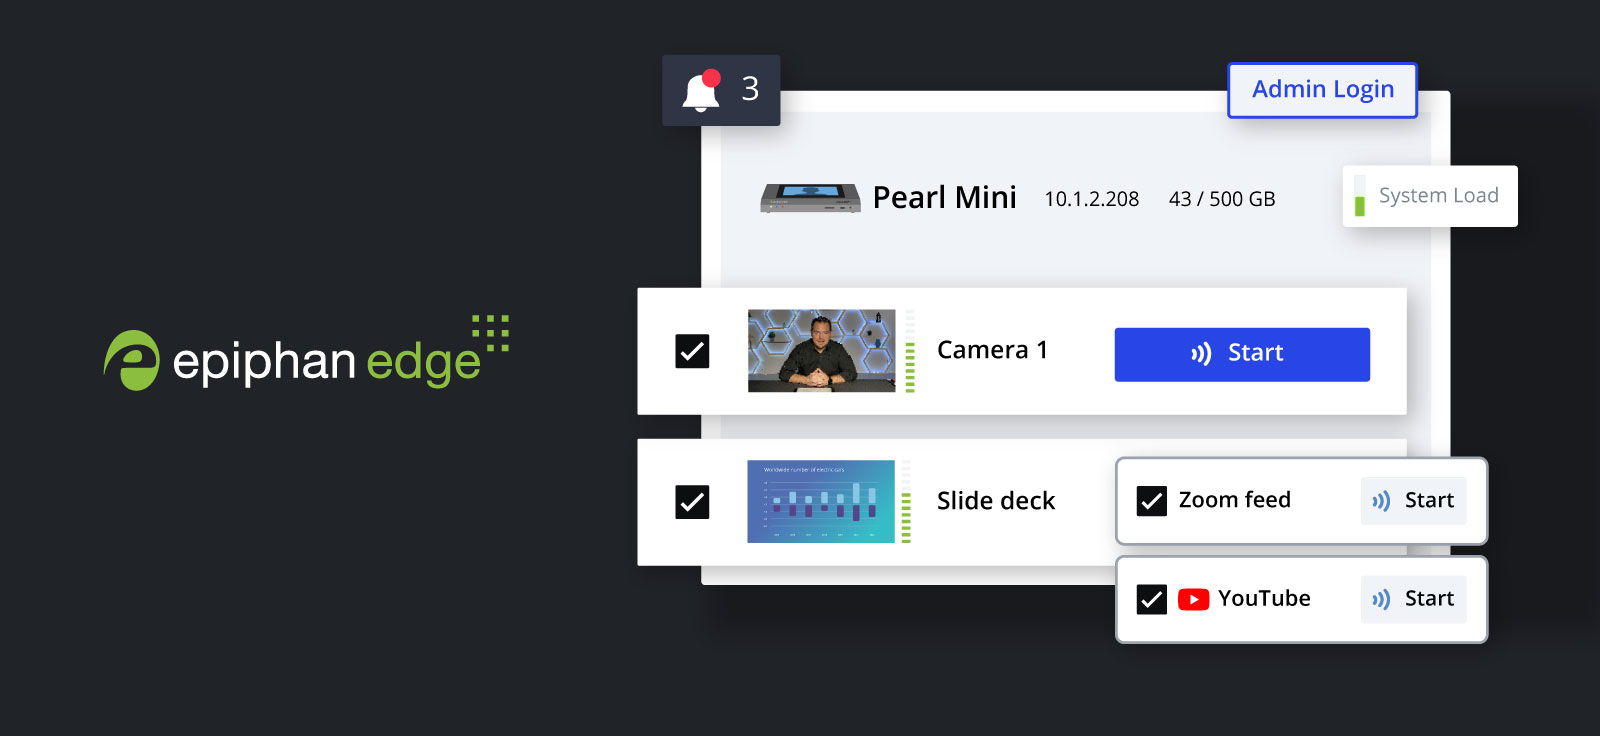Click the YouTube logo icon
The height and width of the screenshot is (736, 1600).
coord(1193,599)
